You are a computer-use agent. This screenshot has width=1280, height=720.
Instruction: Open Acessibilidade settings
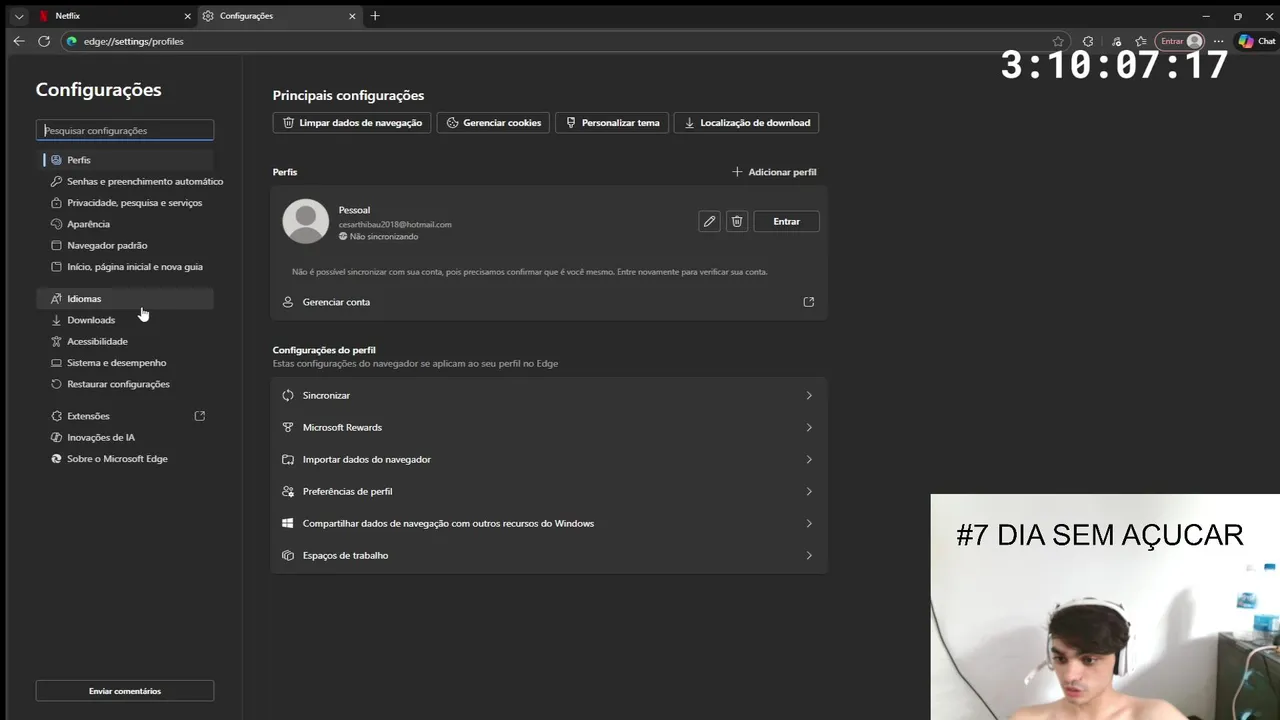point(125,341)
